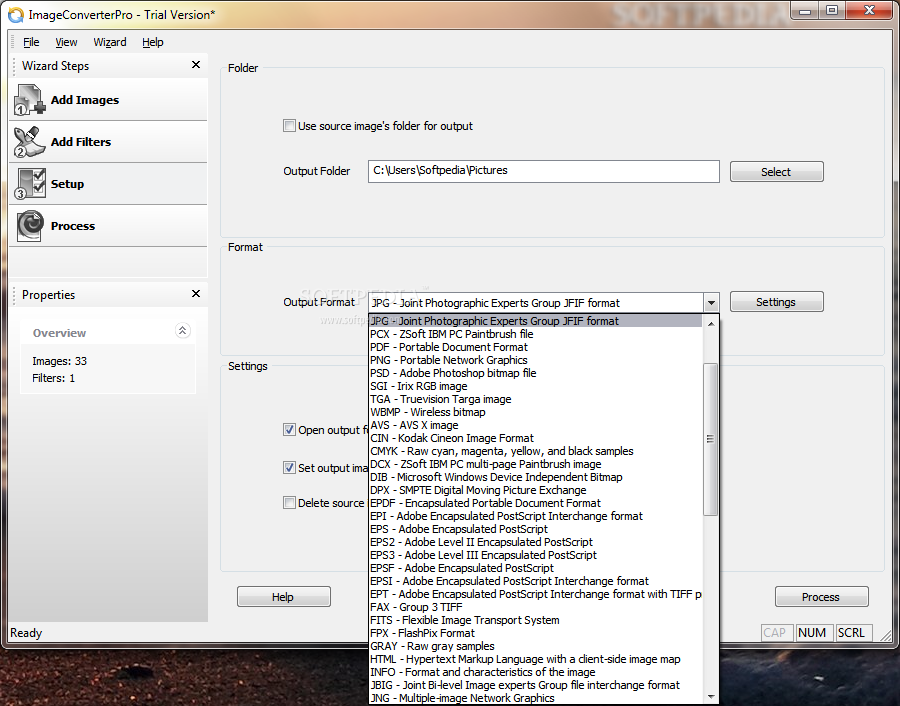Select DPX - SMPTE Digital Moving Picture Exchange
Screen dimensions: 900x706
[536, 490]
